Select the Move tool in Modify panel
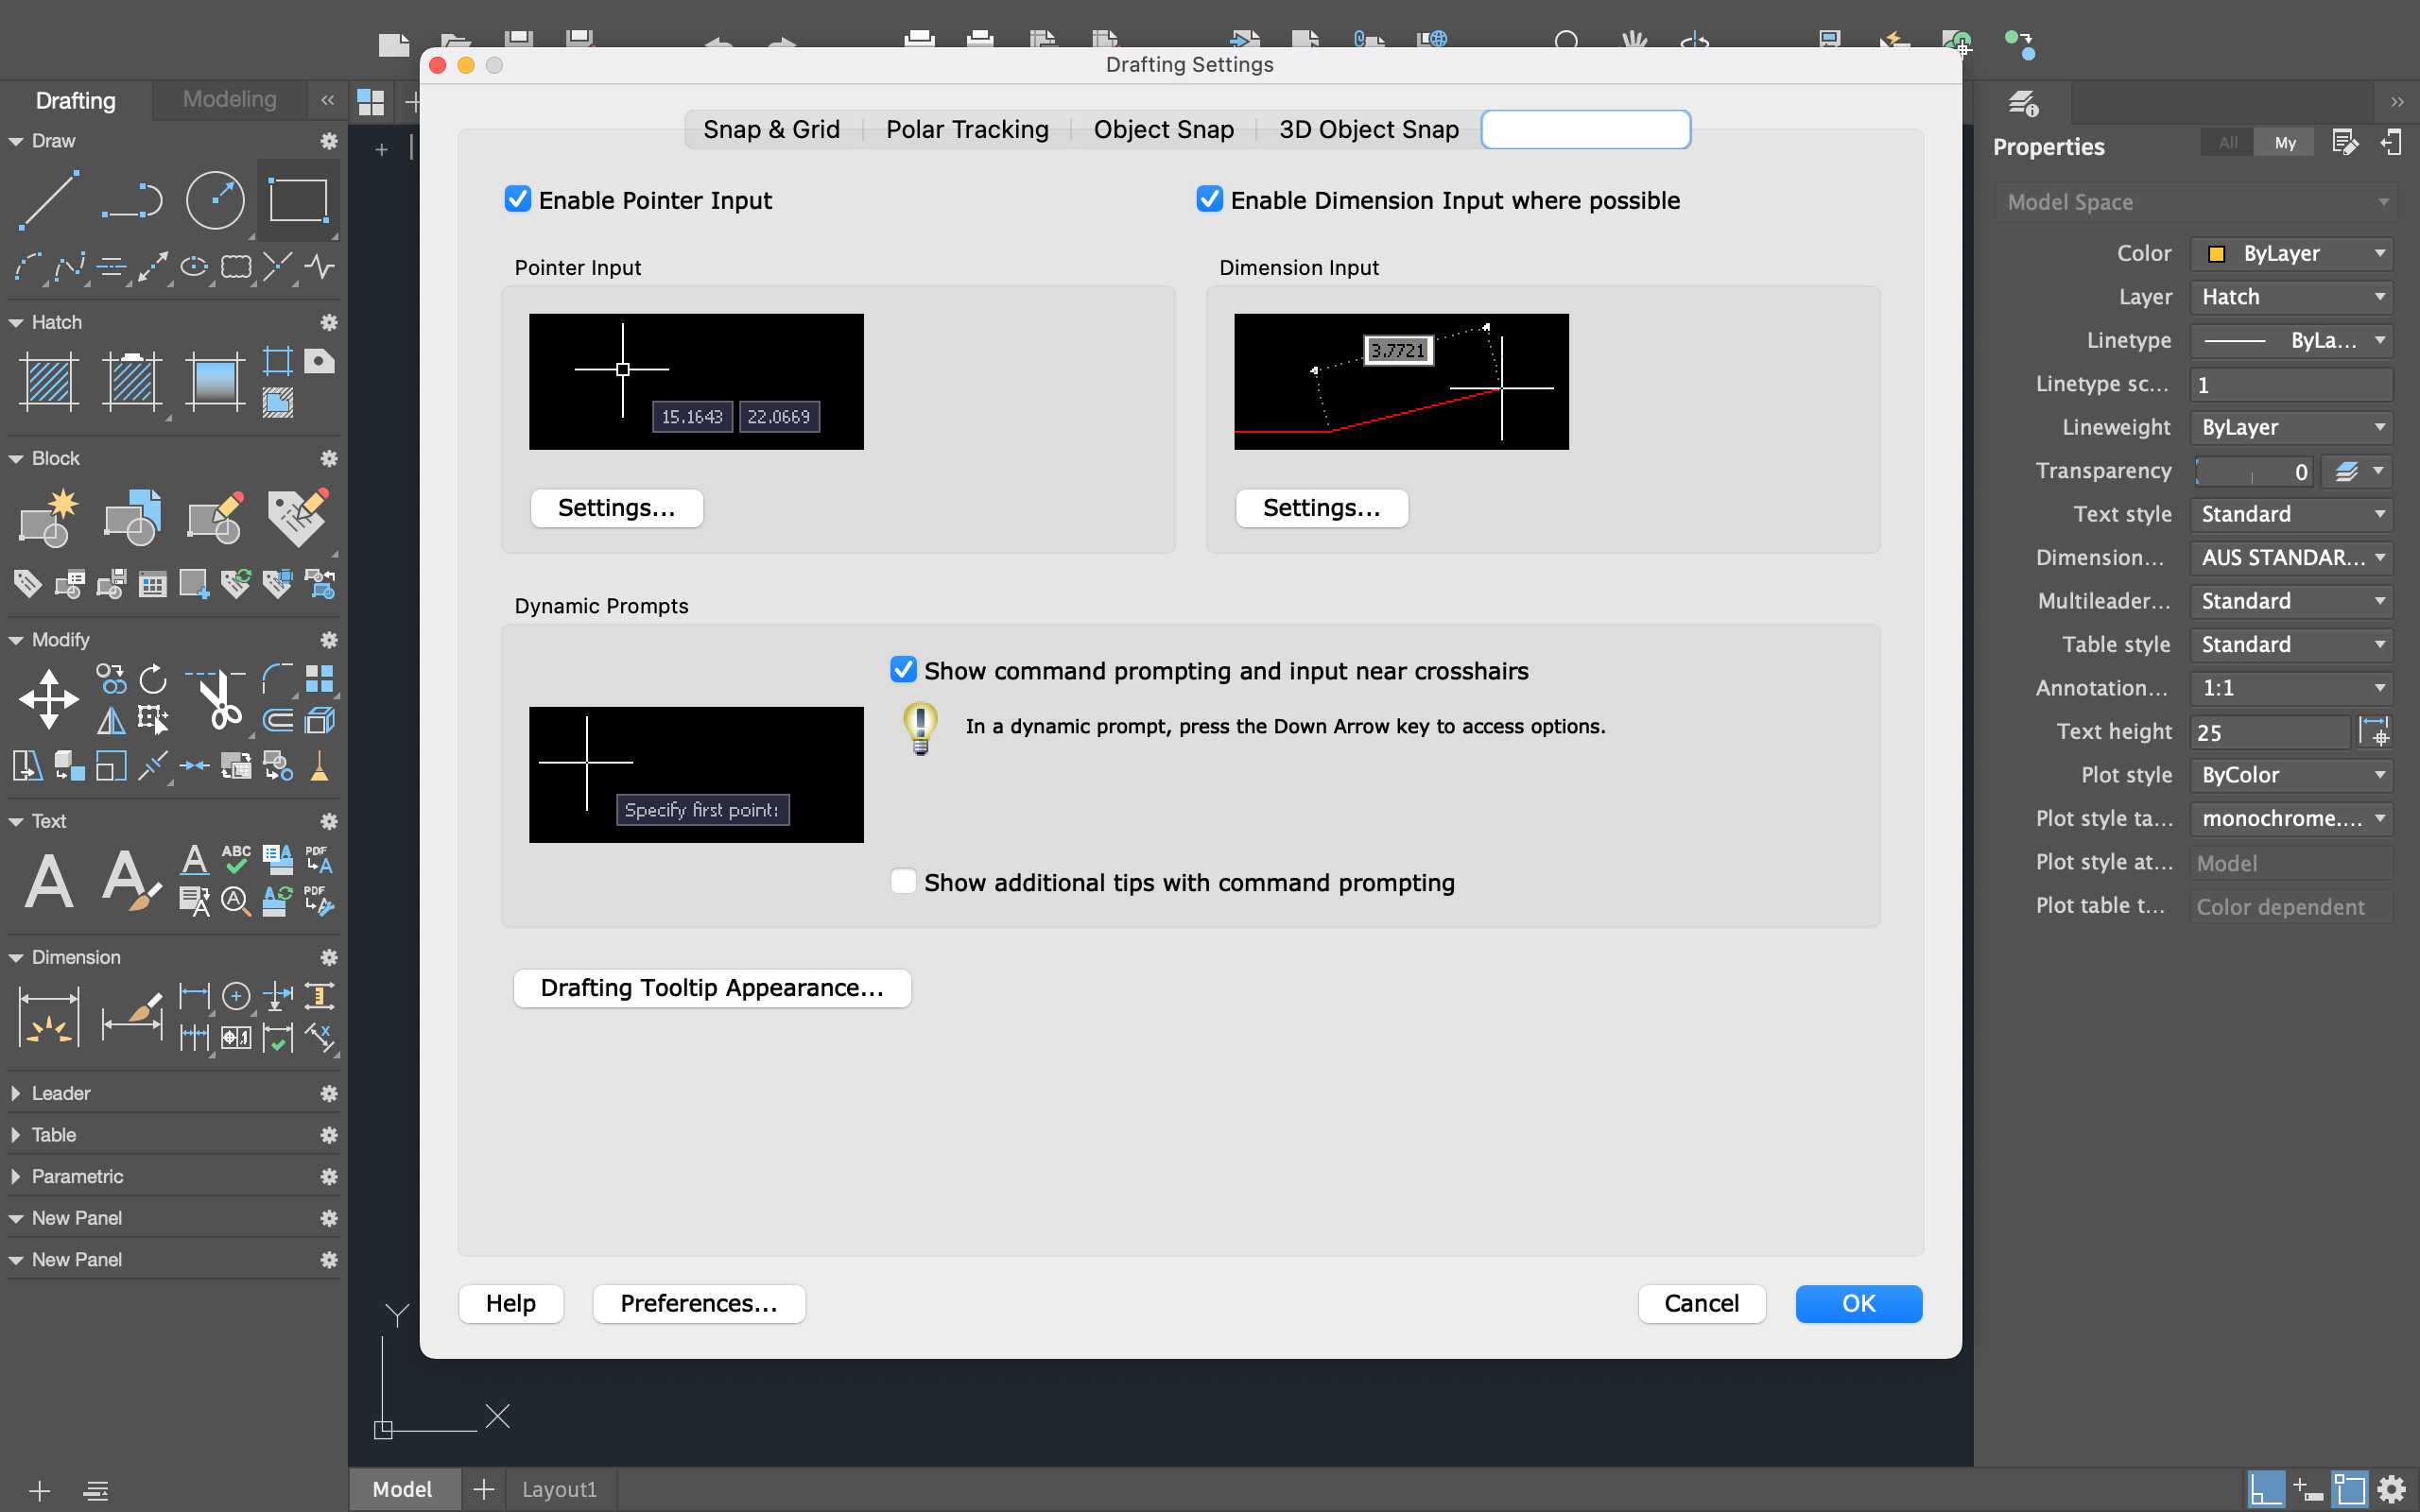 click(48, 699)
